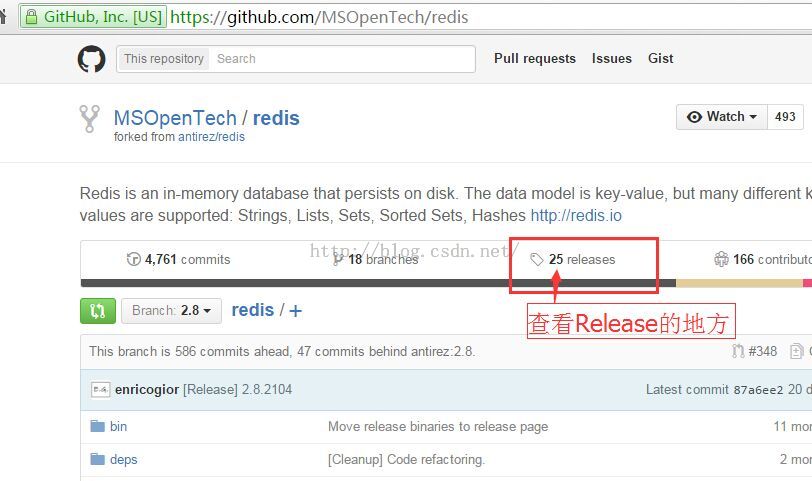This screenshot has width=812, height=481.
Task: Click the GitHub octocat logo
Action: pyautogui.click(x=92, y=59)
